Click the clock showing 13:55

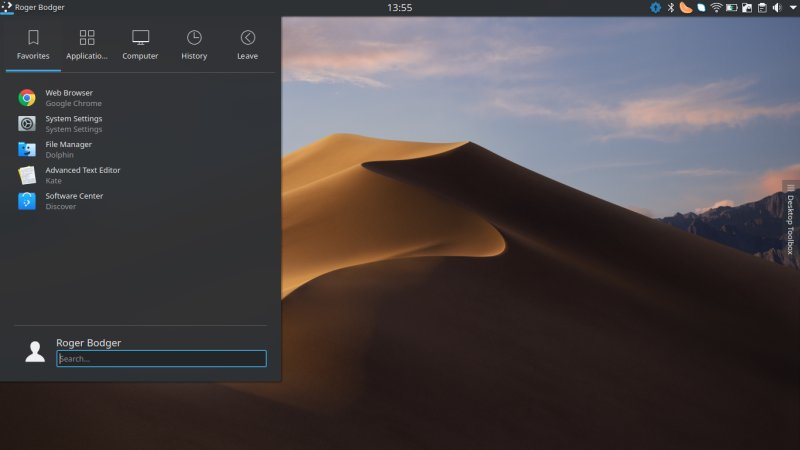[399, 8]
